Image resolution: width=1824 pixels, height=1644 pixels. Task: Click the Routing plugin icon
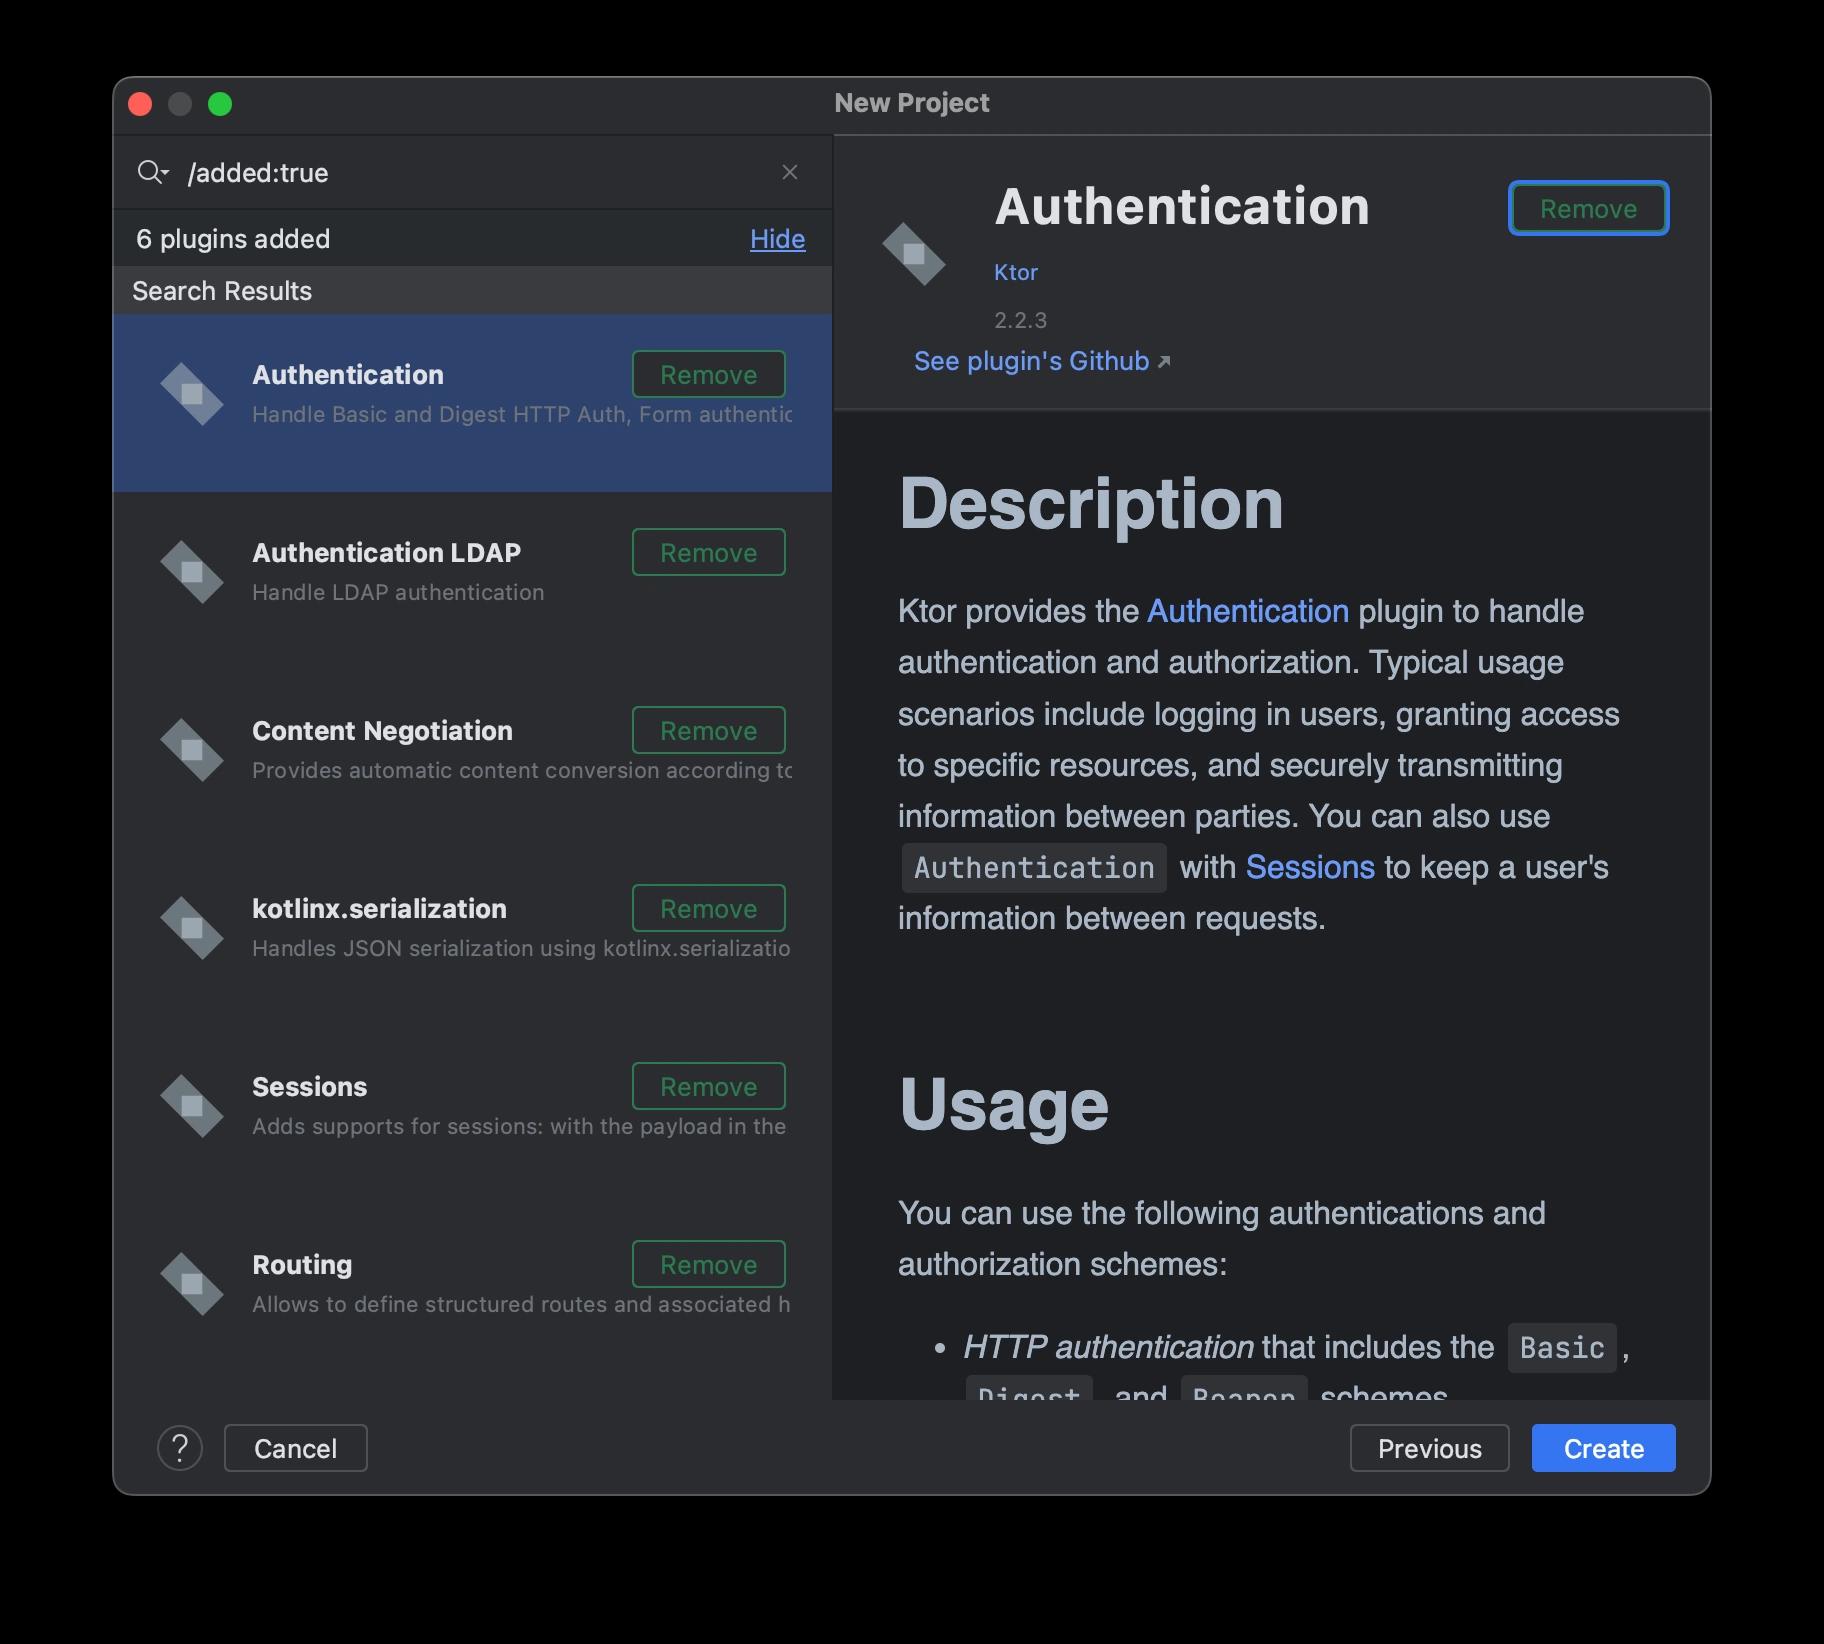coord(191,1284)
